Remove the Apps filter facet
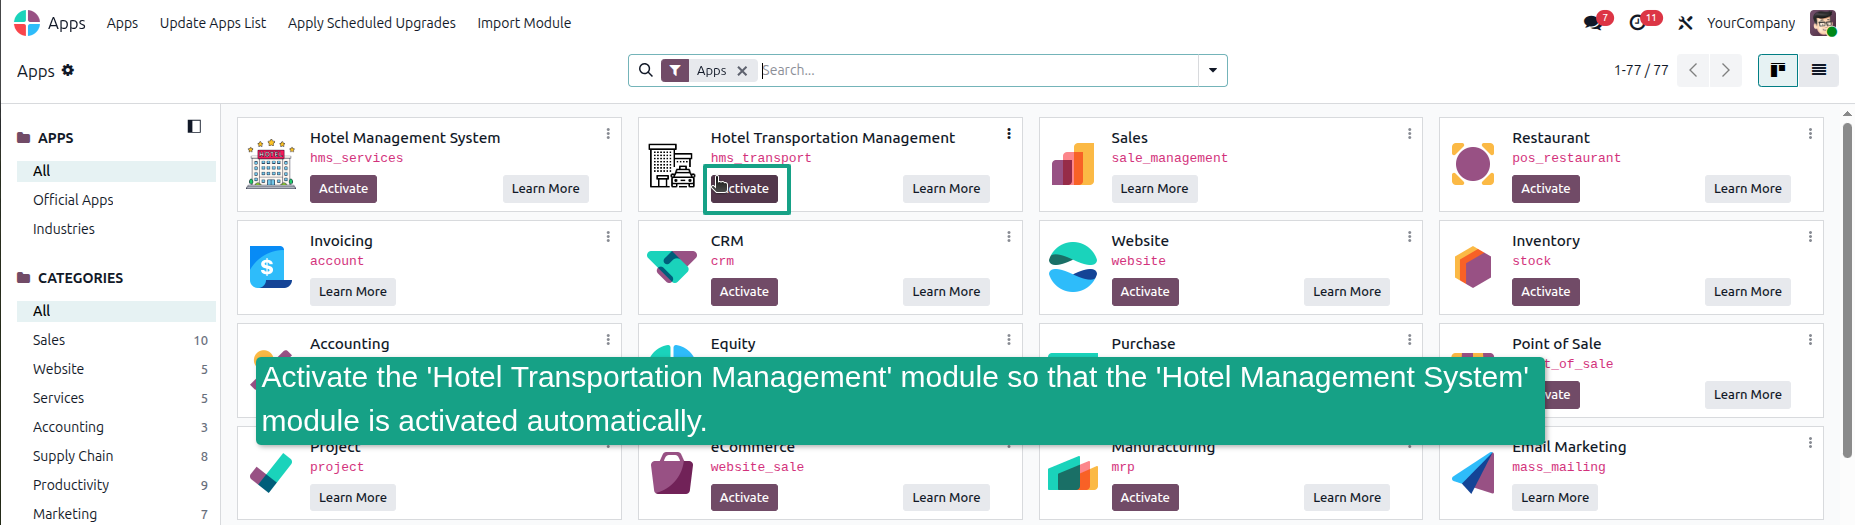Image resolution: width=1855 pixels, height=525 pixels. 742,71
